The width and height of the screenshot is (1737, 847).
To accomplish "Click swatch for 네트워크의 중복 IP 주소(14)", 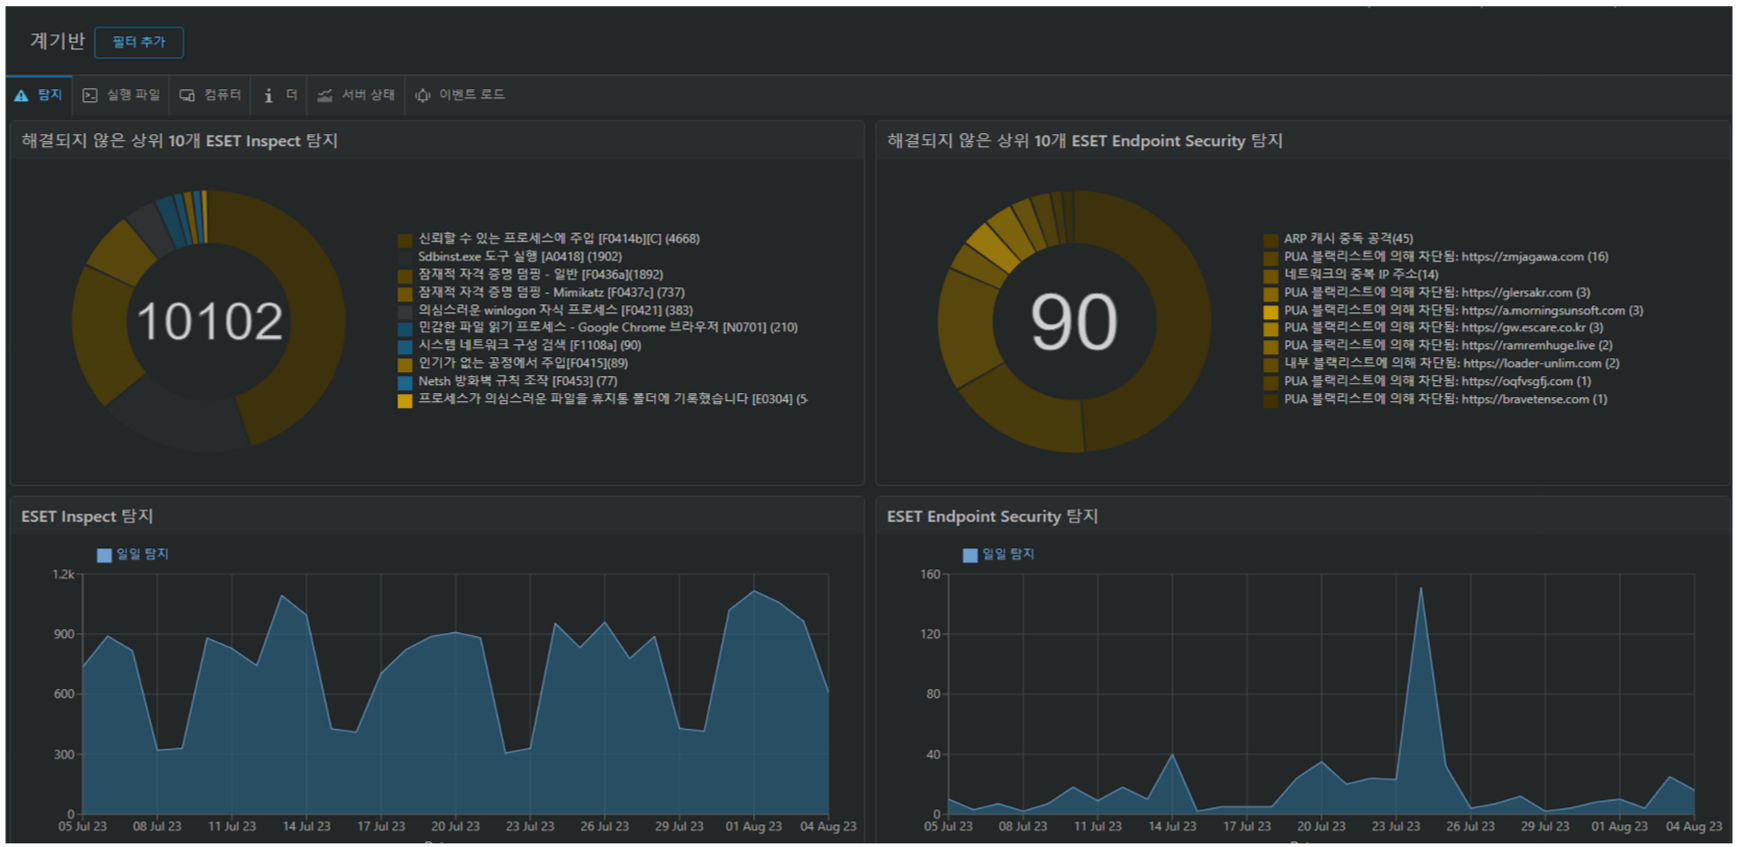I will coord(1270,276).
